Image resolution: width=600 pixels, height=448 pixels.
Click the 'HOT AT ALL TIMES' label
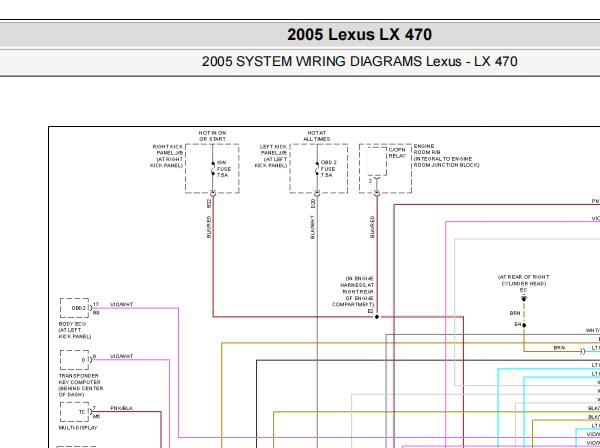(317, 136)
